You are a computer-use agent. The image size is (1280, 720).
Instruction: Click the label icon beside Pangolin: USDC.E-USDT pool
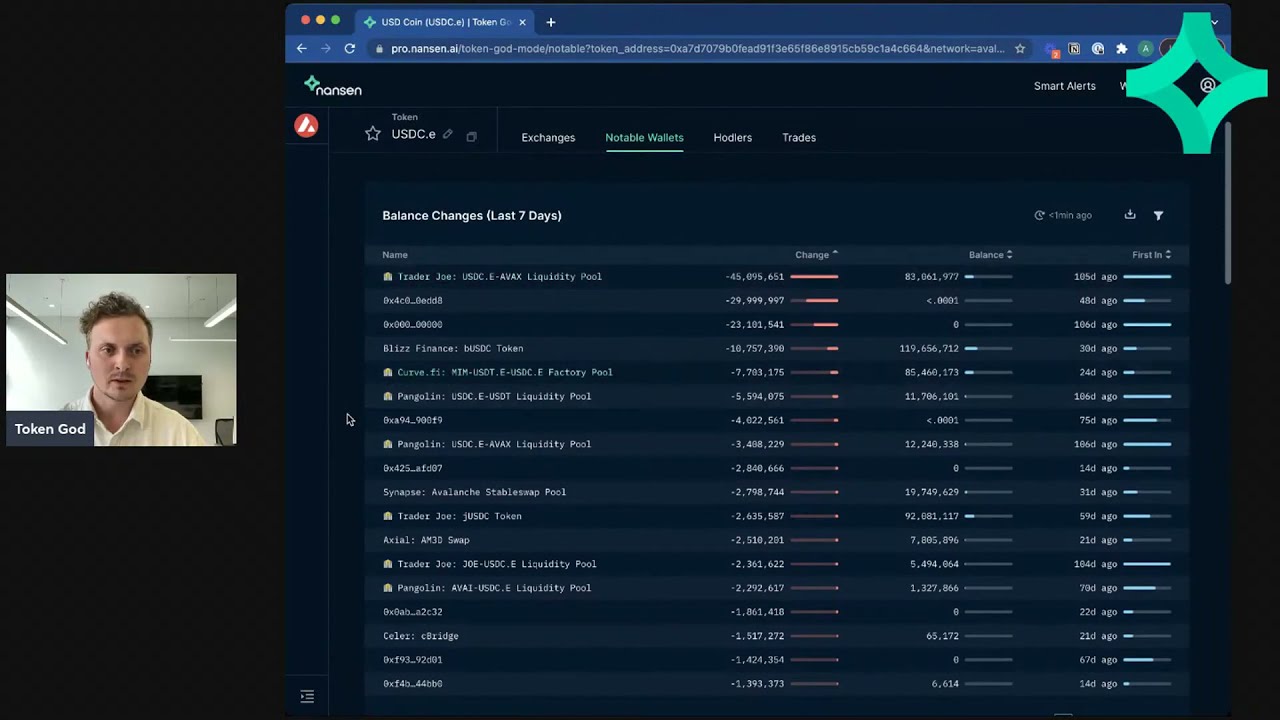point(388,396)
